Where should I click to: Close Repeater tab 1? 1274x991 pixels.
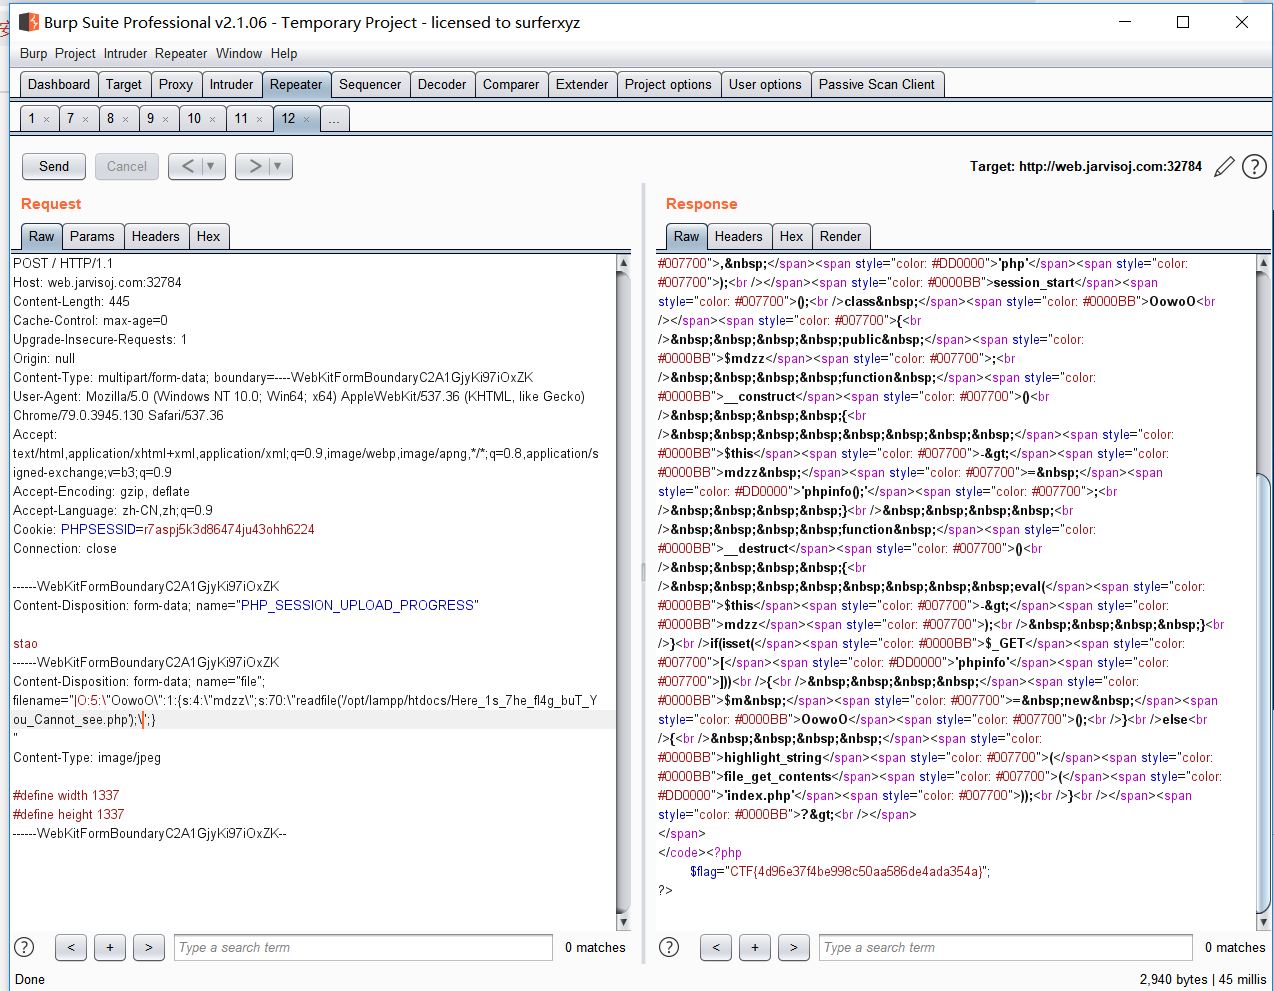[46, 119]
